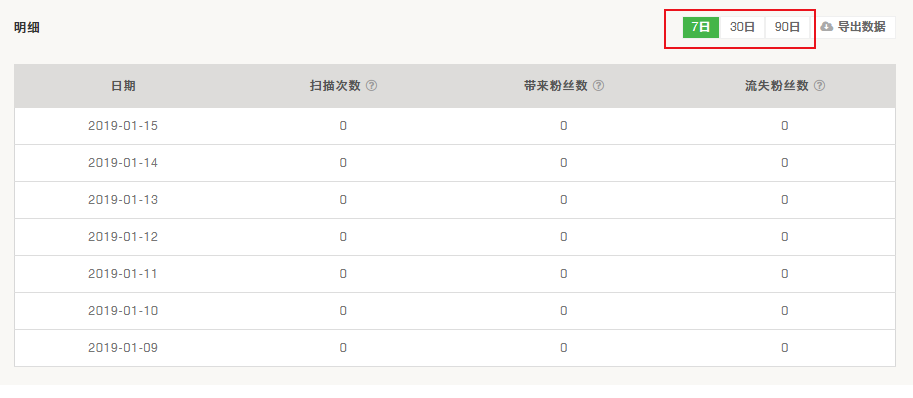Image resolution: width=913 pixels, height=398 pixels.
Task: Click help icon beside 扫描次数
Action: pos(371,86)
